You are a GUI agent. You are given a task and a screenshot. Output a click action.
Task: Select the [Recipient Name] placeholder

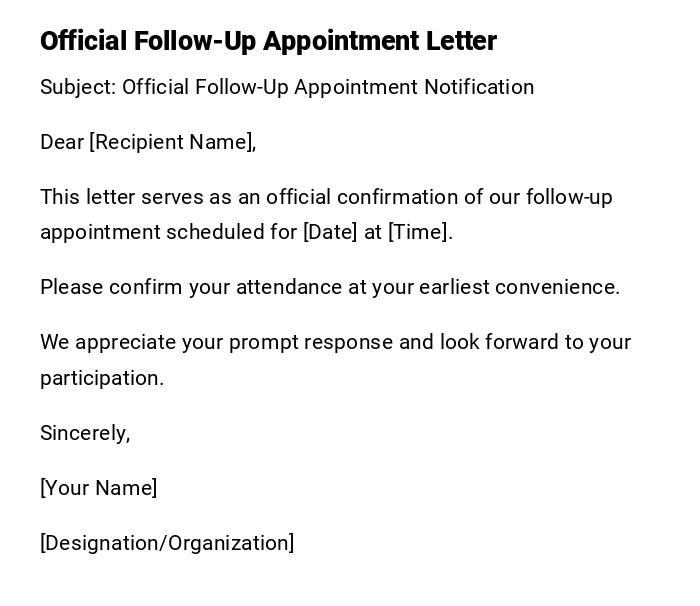[172, 142]
